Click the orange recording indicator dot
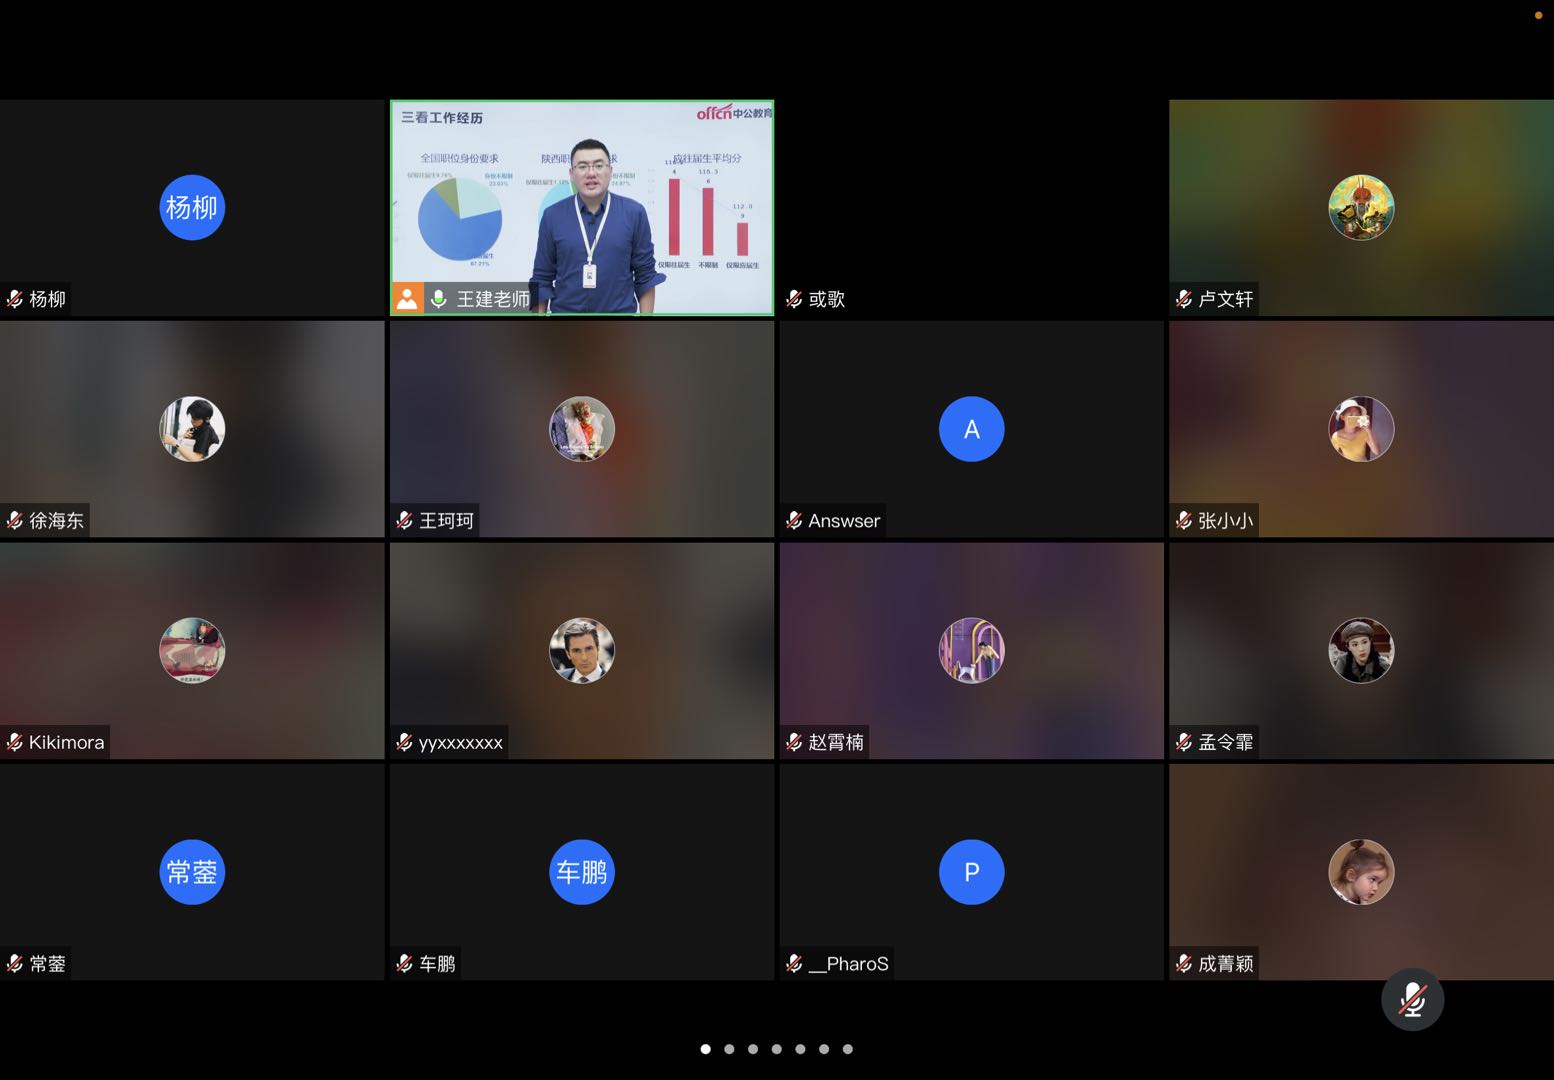Viewport: 1554px width, 1080px height. pyautogui.click(x=1538, y=15)
